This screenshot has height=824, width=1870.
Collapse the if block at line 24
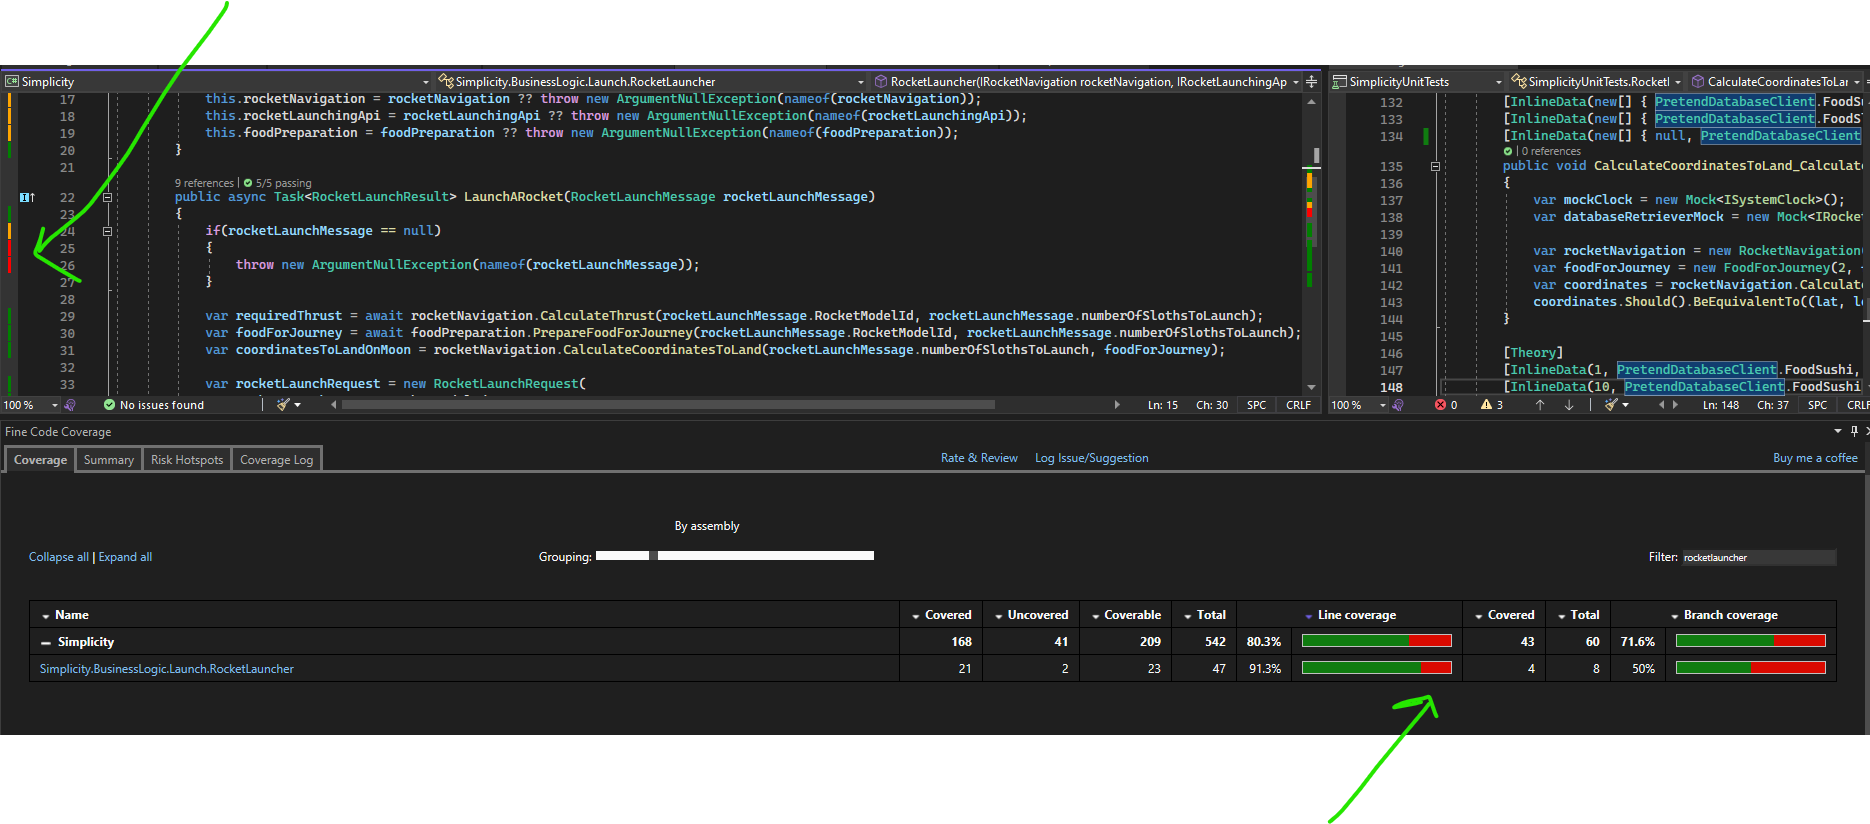(107, 231)
